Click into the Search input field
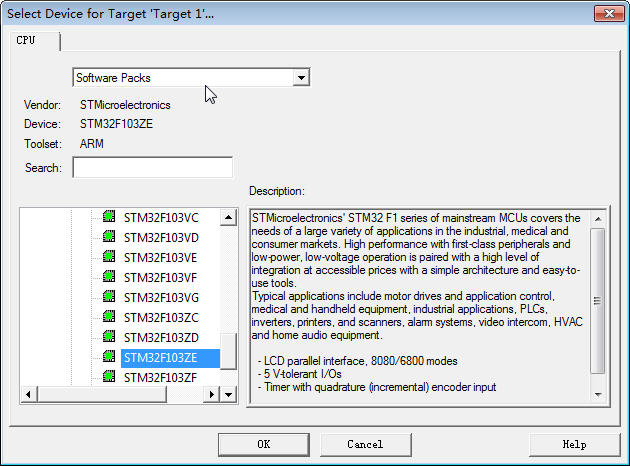 (153, 167)
